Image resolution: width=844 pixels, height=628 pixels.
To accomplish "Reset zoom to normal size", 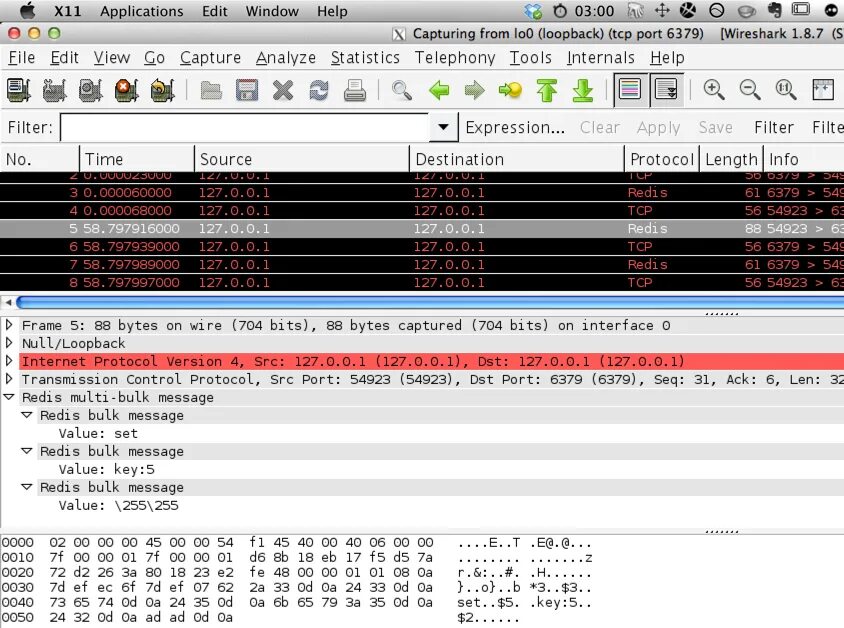I will (x=785, y=89).
